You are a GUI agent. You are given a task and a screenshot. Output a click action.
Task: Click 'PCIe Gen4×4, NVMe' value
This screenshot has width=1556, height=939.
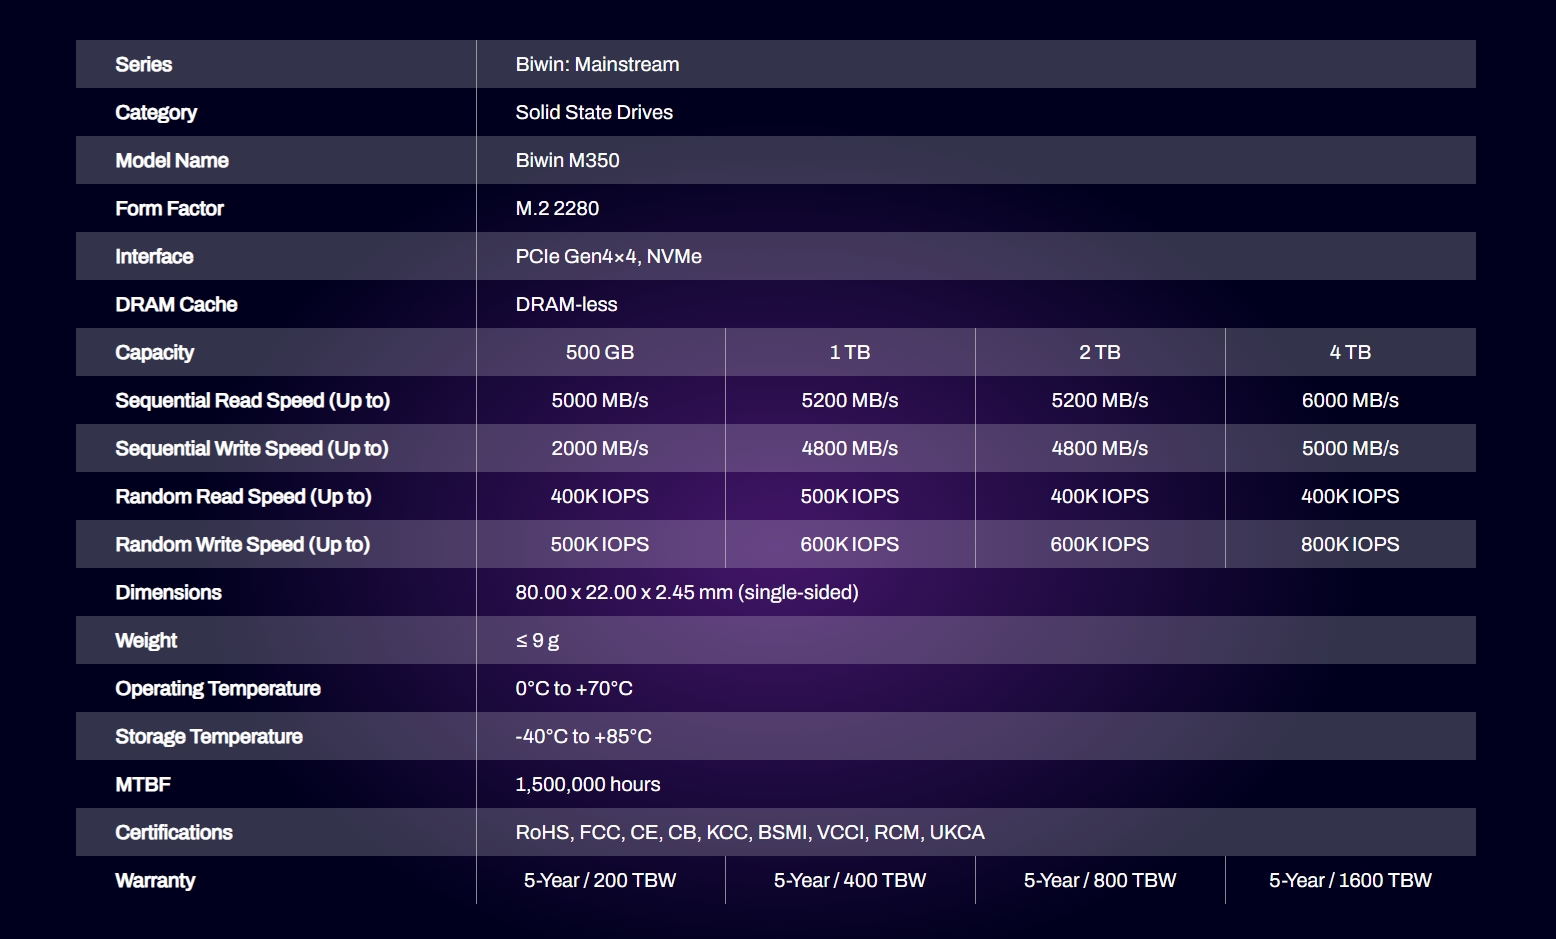click(x=608, y=256)
